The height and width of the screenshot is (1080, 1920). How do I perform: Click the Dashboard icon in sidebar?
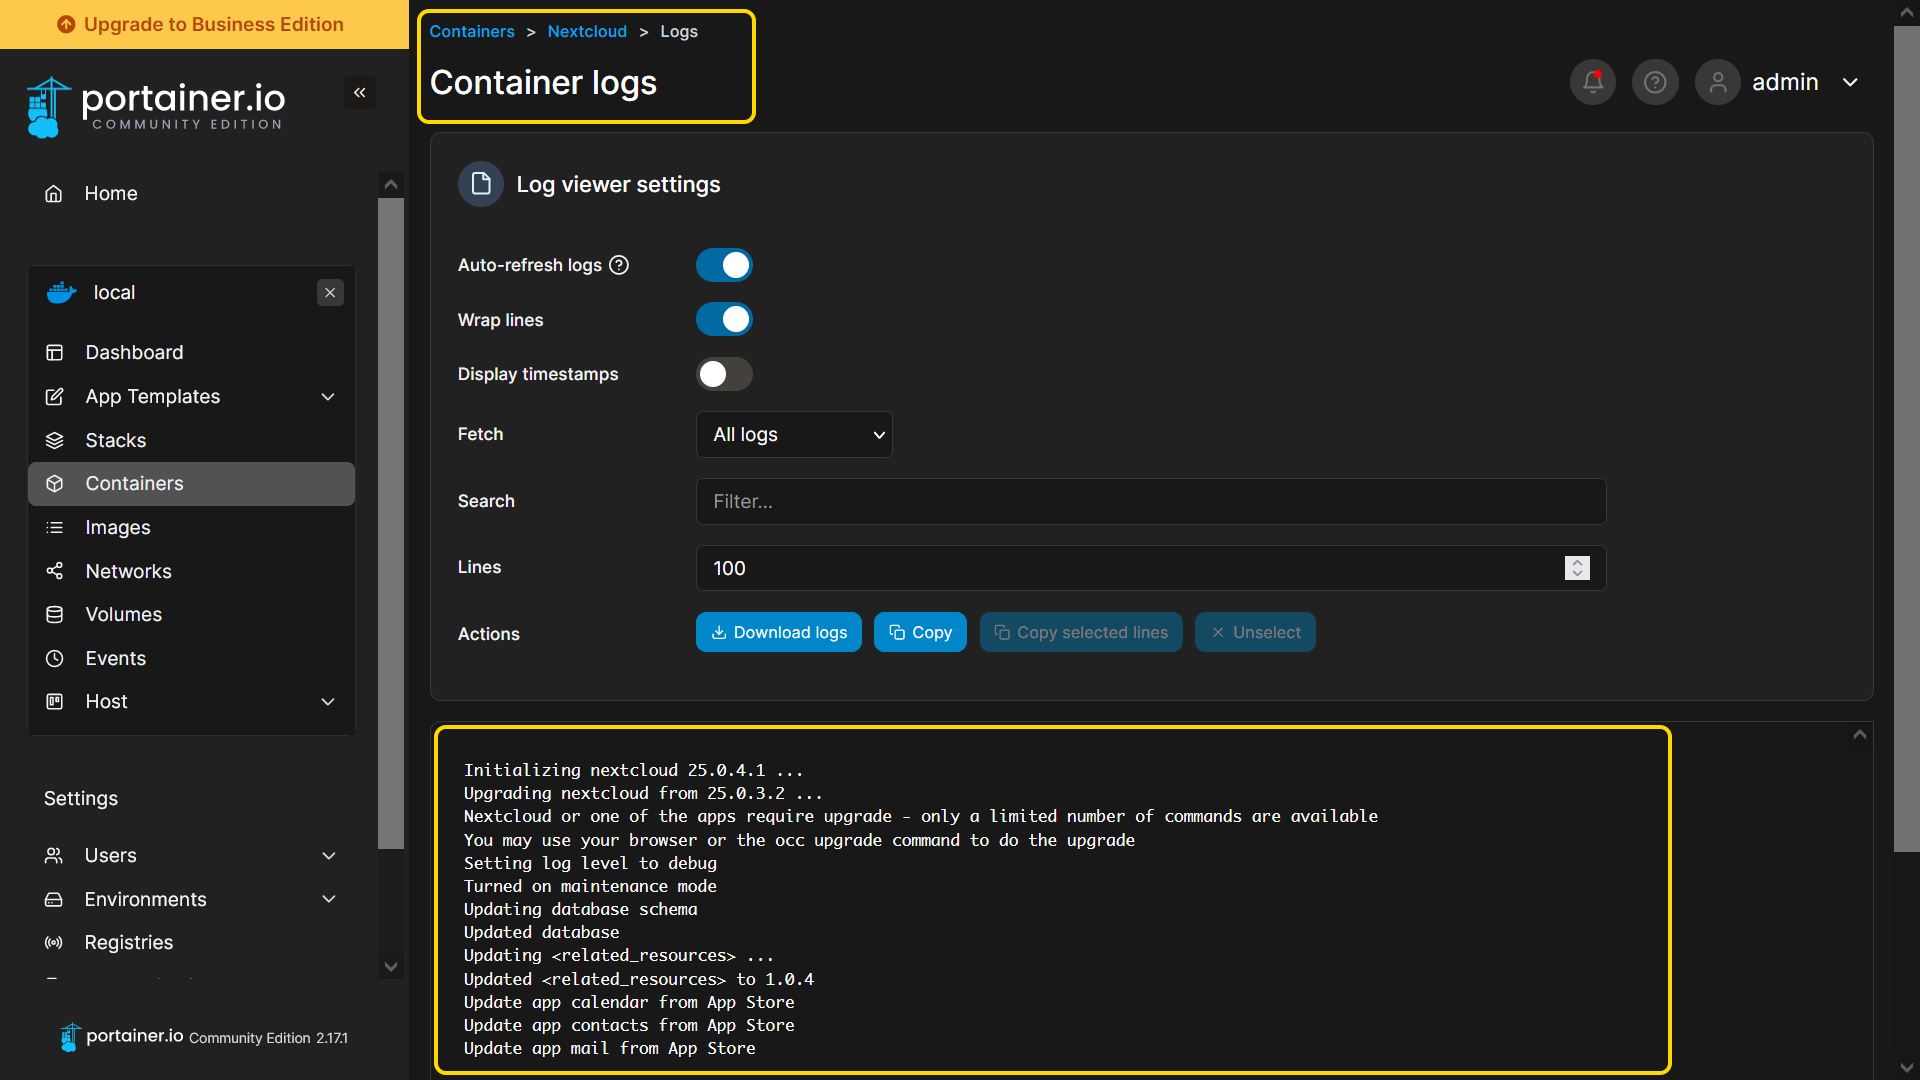point(55,353)
